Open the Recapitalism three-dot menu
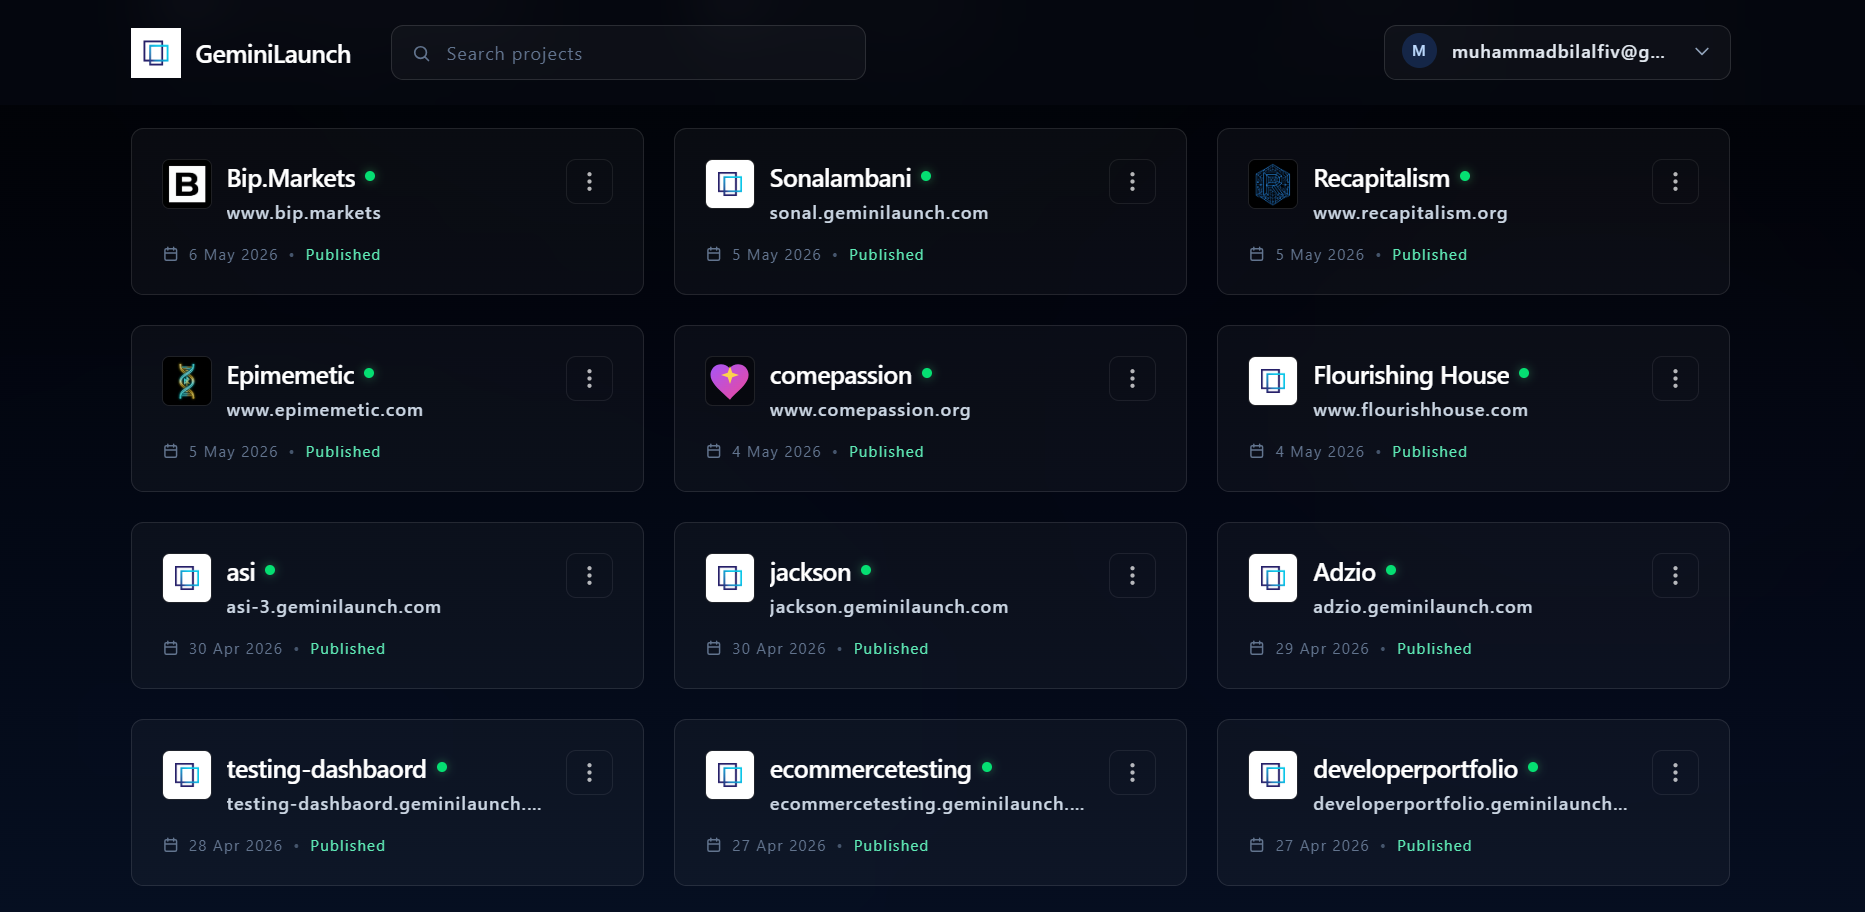The width and height of the screenshot is (1865, 912). click(1675, 181)
